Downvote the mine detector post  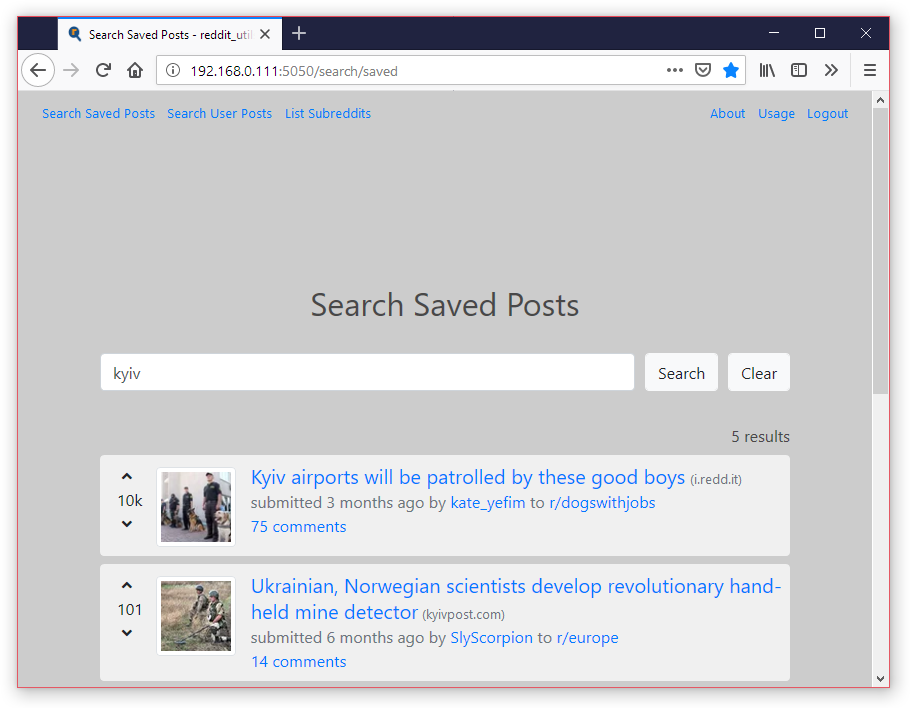point(127,633)
